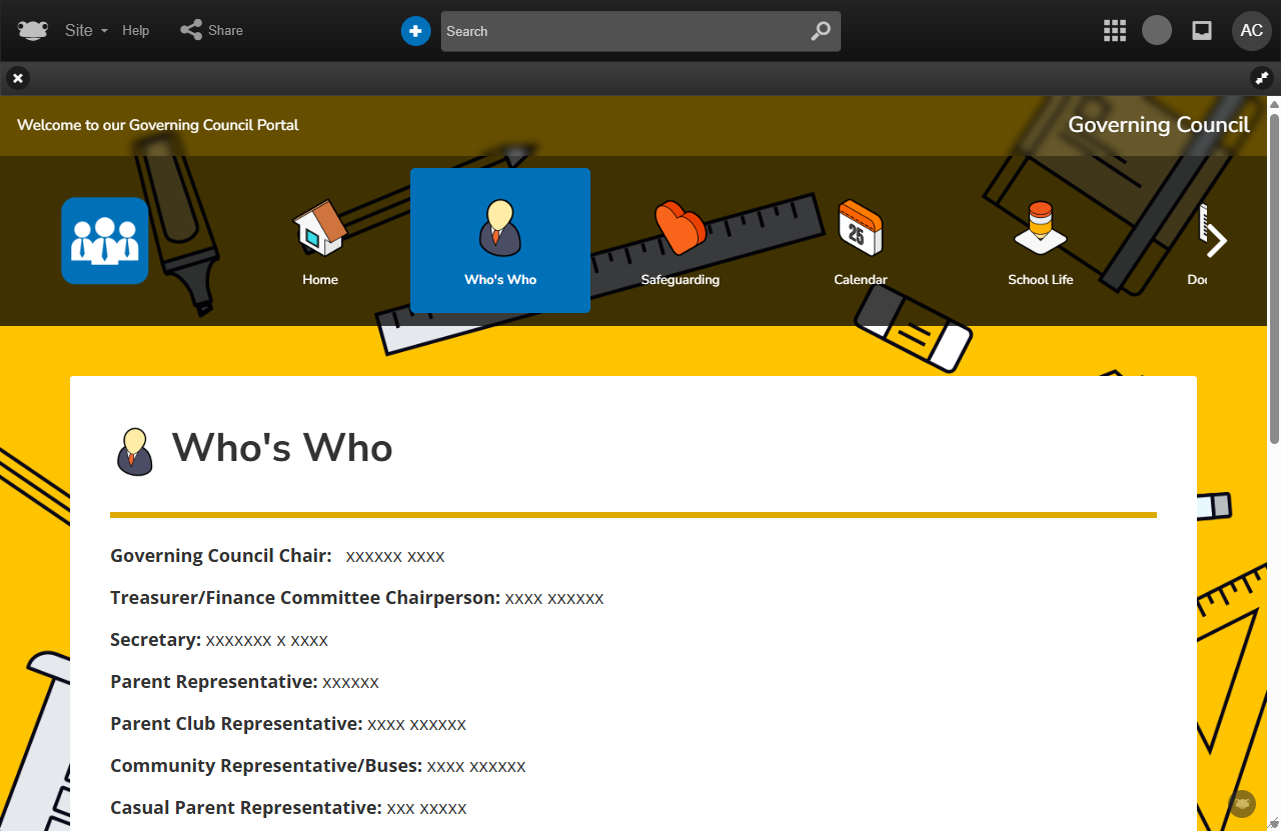Open the notifications inbox icon
This screenshot has width=1281, height=831.
1202,31
